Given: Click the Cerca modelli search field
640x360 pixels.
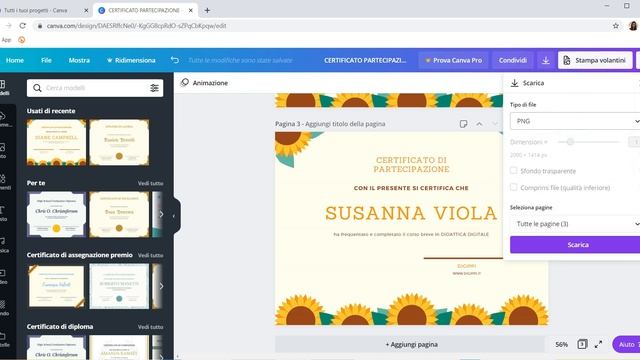Looking at the screenshot, I should (x=95, y=88).
